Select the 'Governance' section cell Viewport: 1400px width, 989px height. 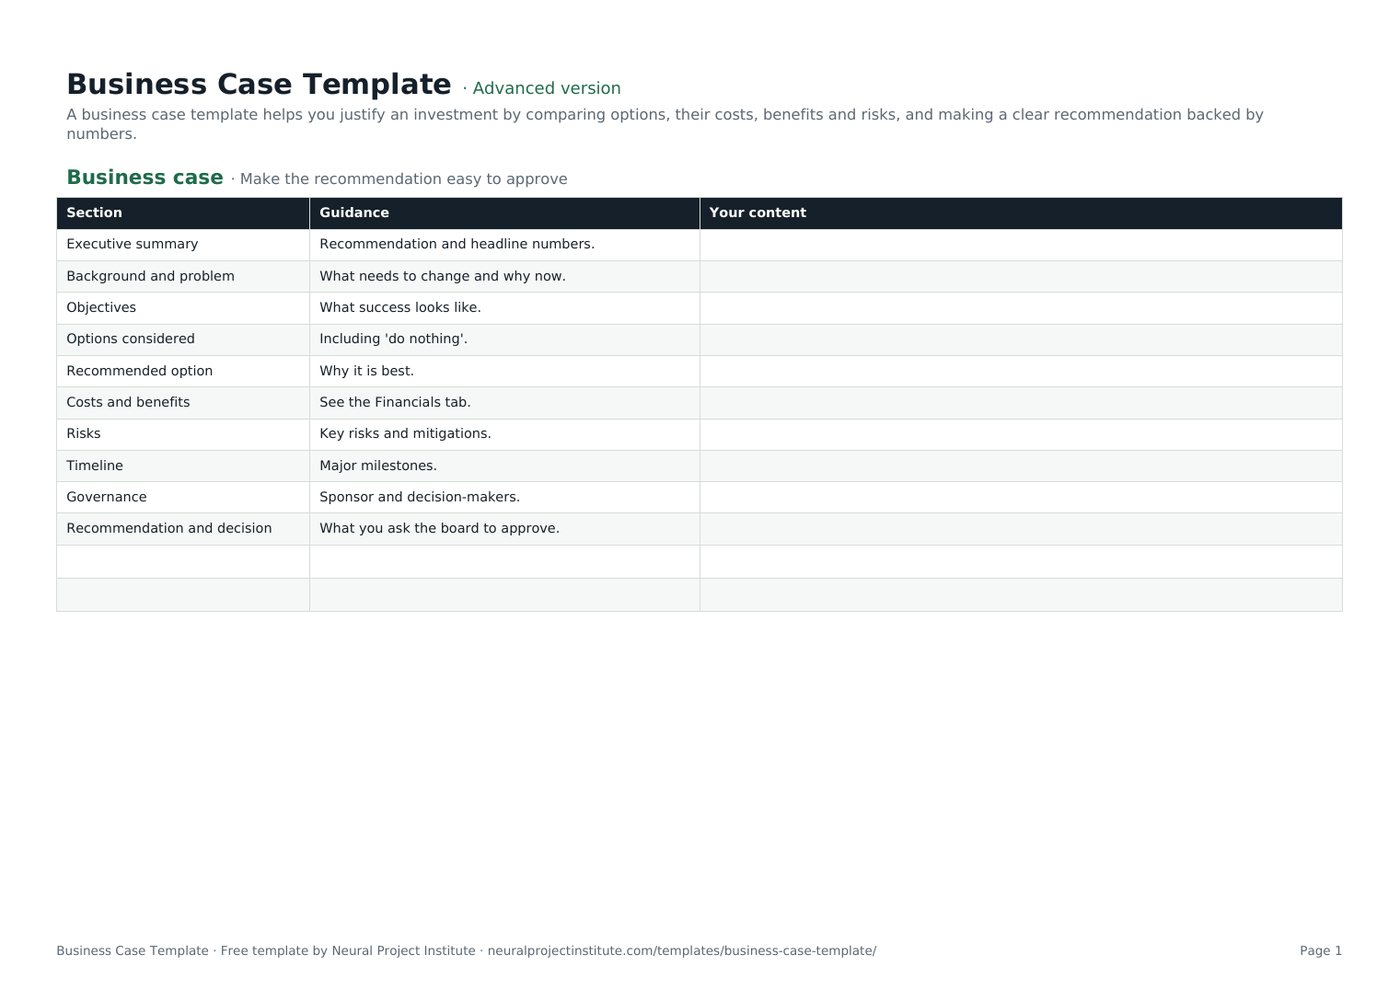click(x=183, y=497)
